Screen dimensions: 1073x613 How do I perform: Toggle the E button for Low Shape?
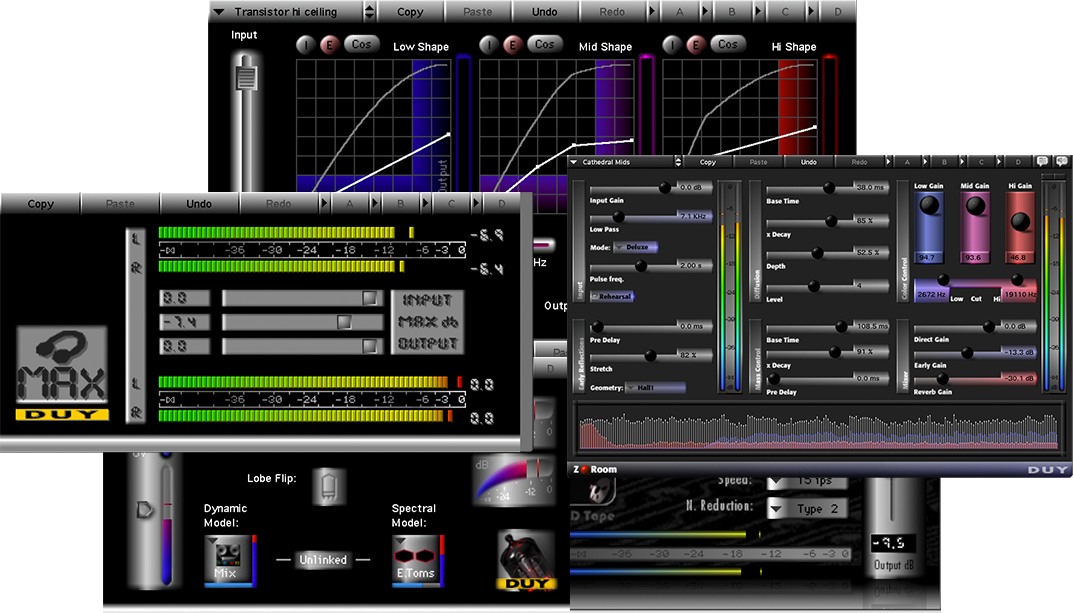[328, 45]
